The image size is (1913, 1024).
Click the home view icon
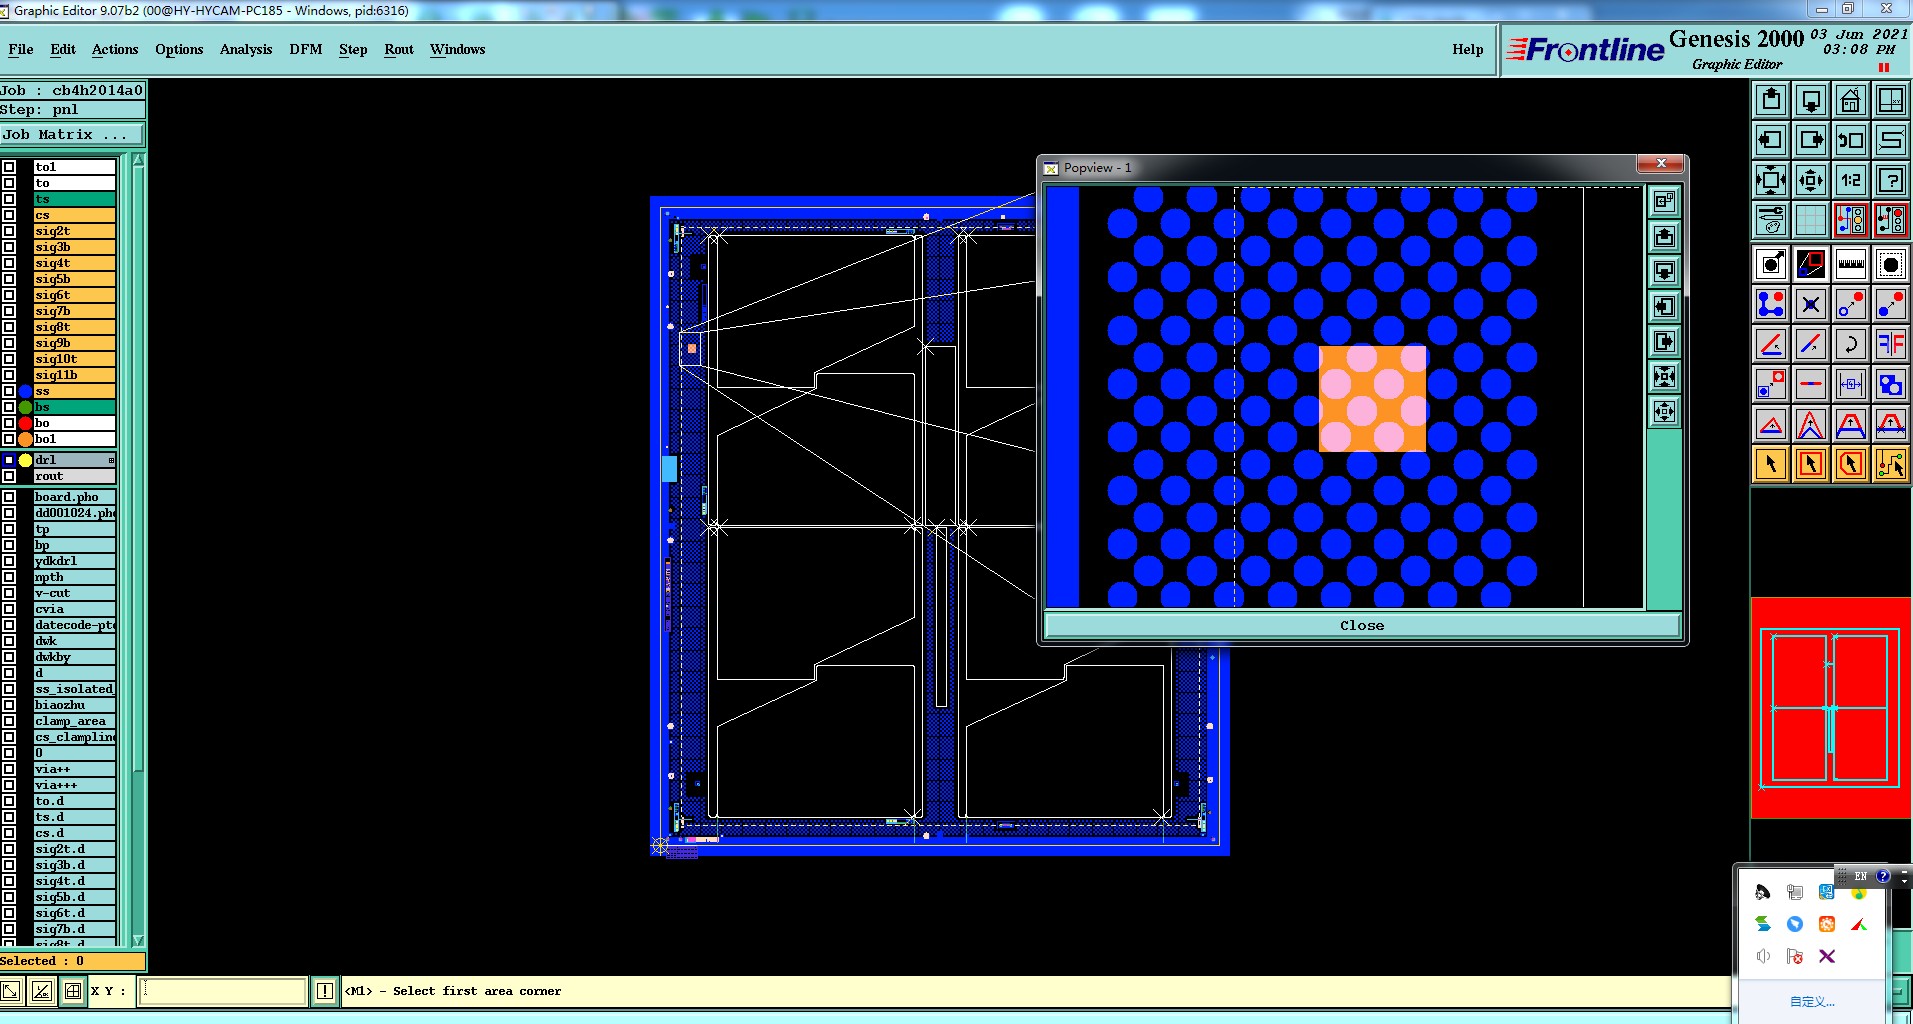coord(1851,100)
